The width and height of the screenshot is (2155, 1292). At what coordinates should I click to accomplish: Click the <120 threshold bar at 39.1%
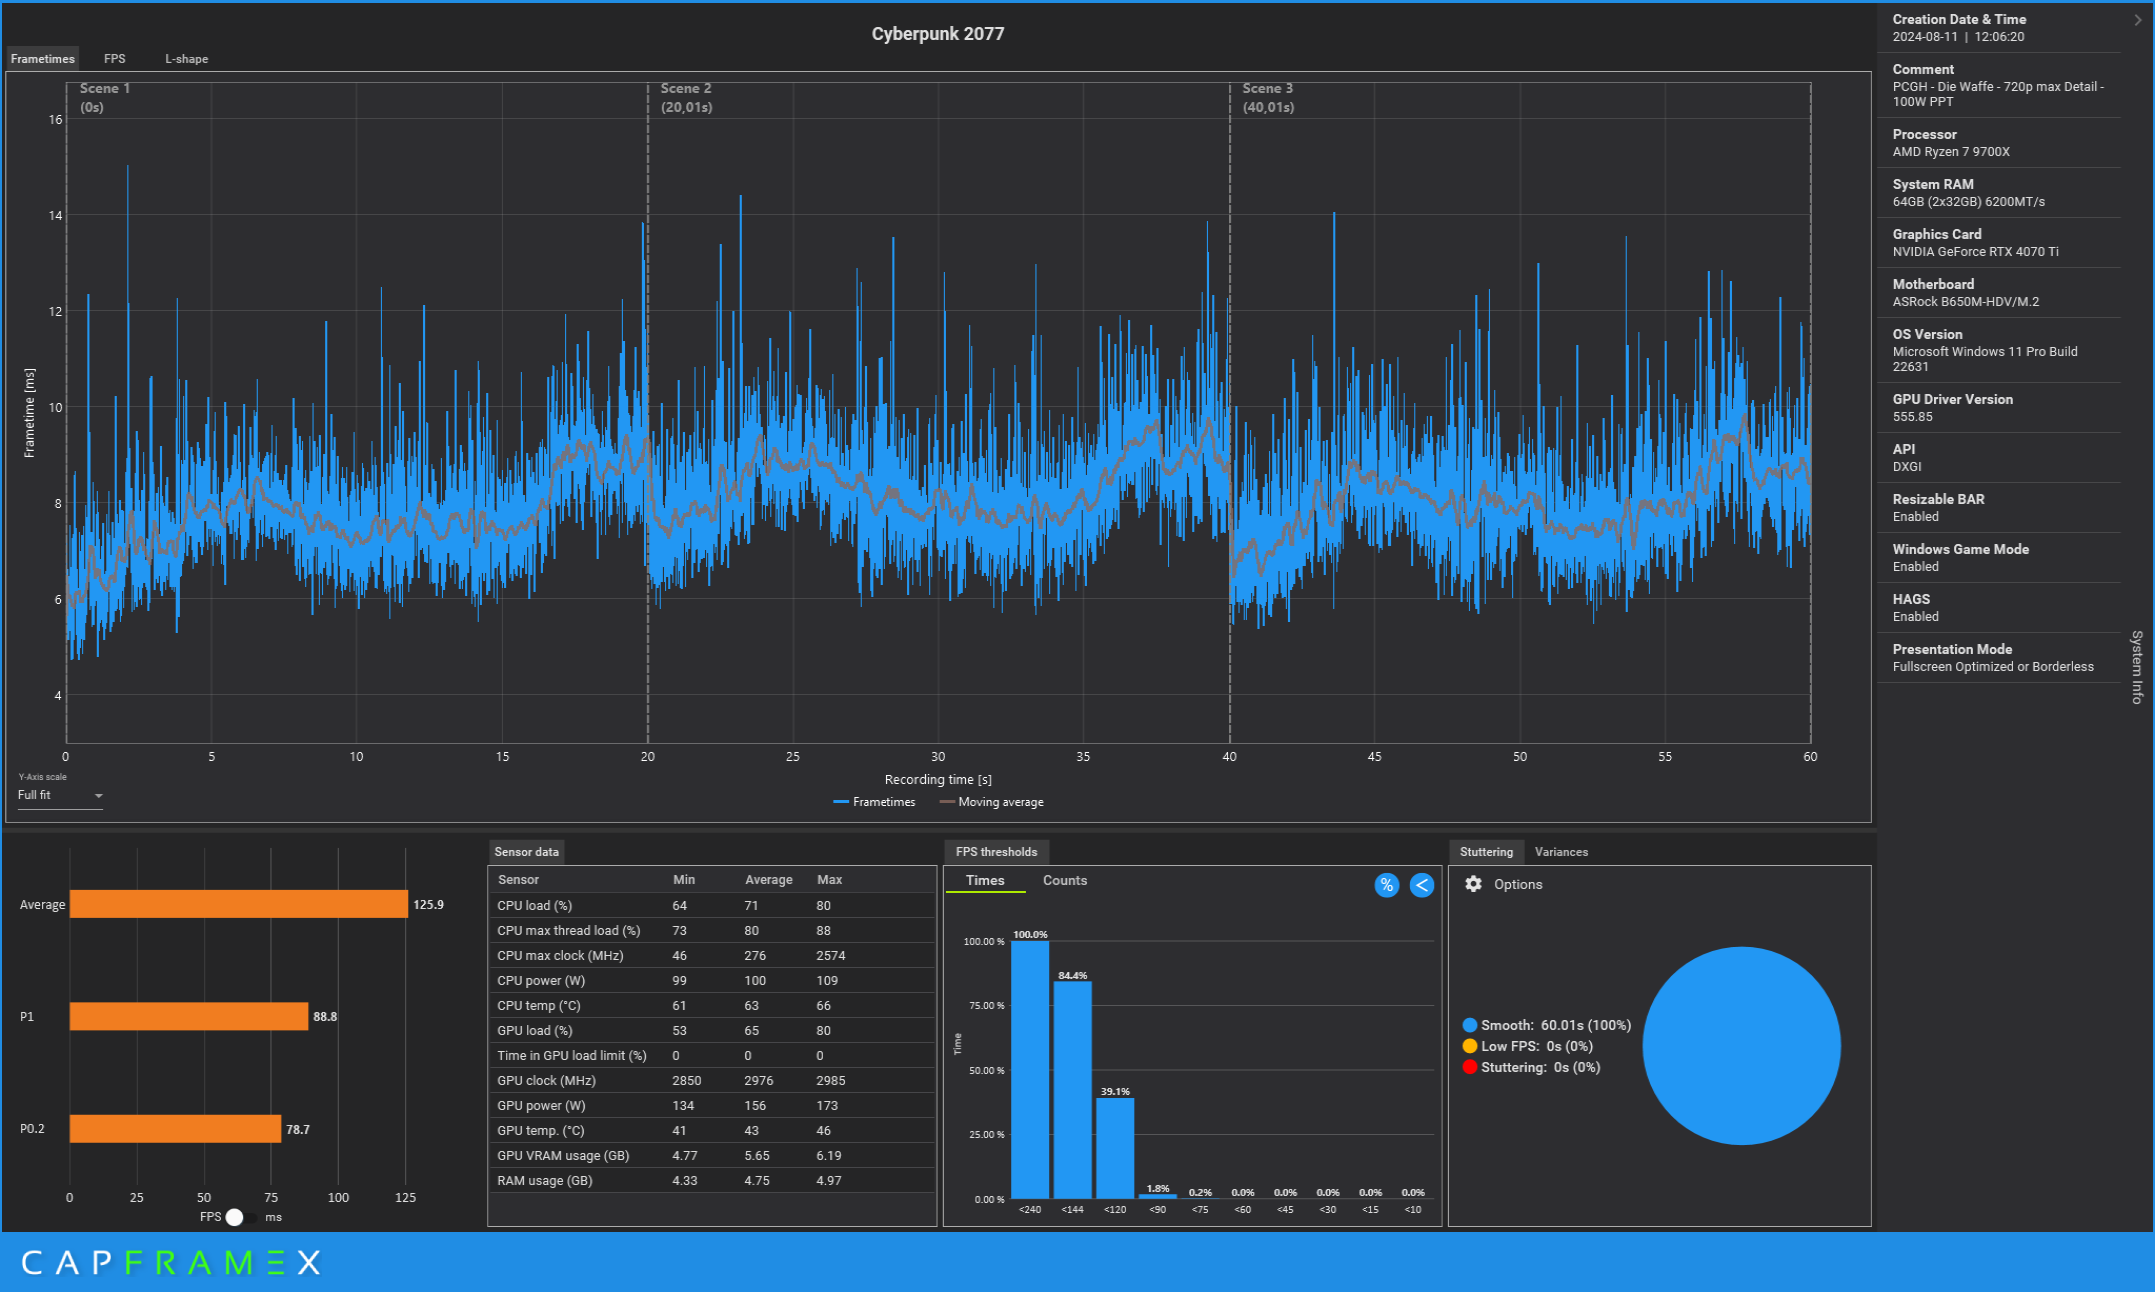(x=1115, y=1147)
